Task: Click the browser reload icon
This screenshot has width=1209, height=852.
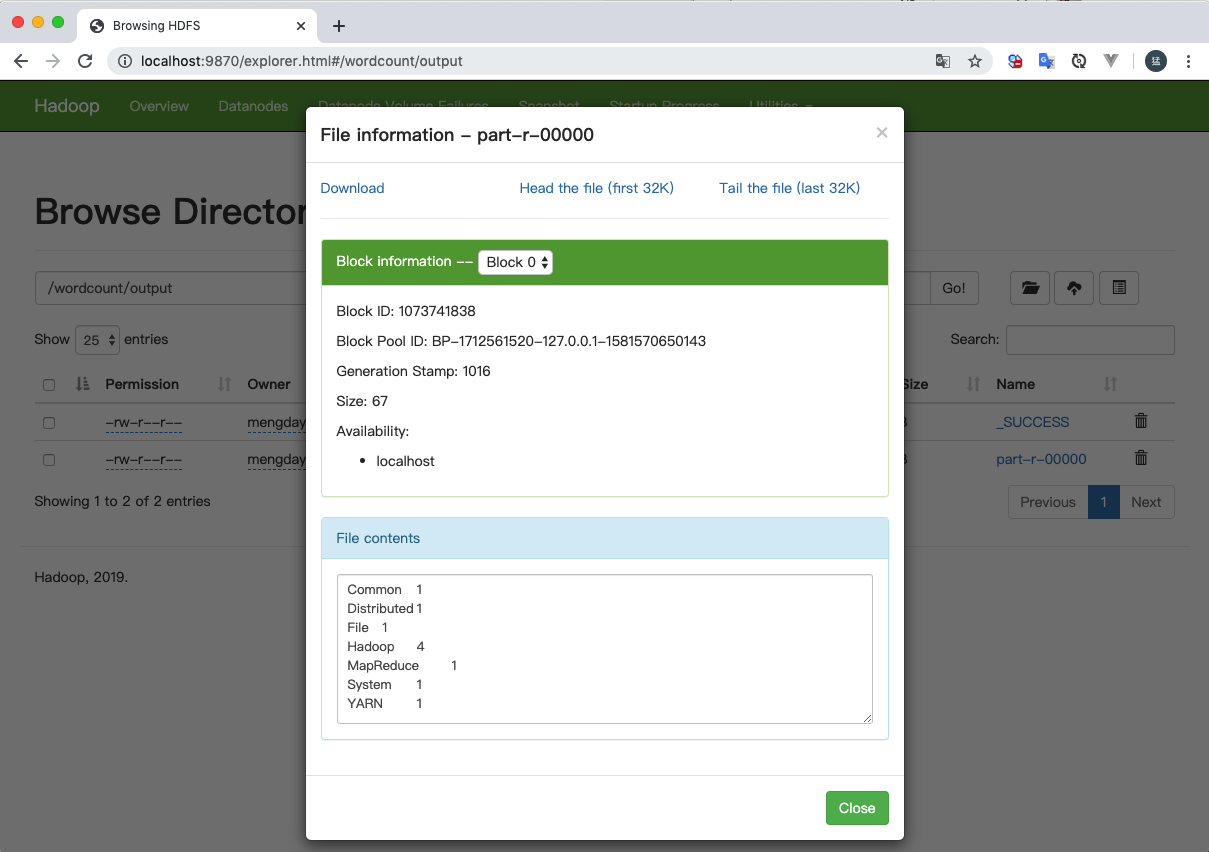Action: pos(85,61)
